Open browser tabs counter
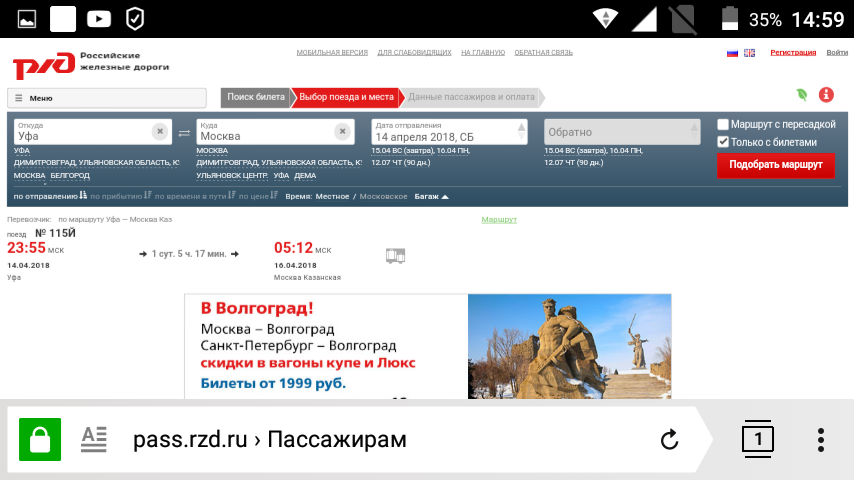Viewport: 854px width, 480px height. (758, 439)
